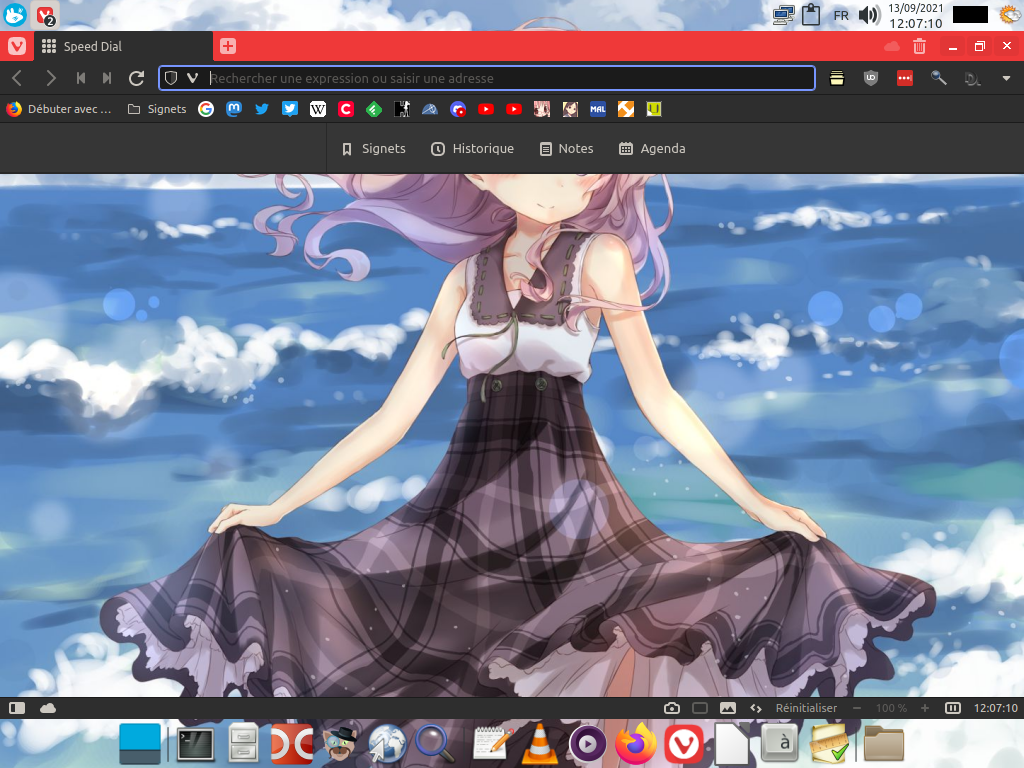Open the red C bookmark
Screen dimensions: 1024x768
[346, 109]
